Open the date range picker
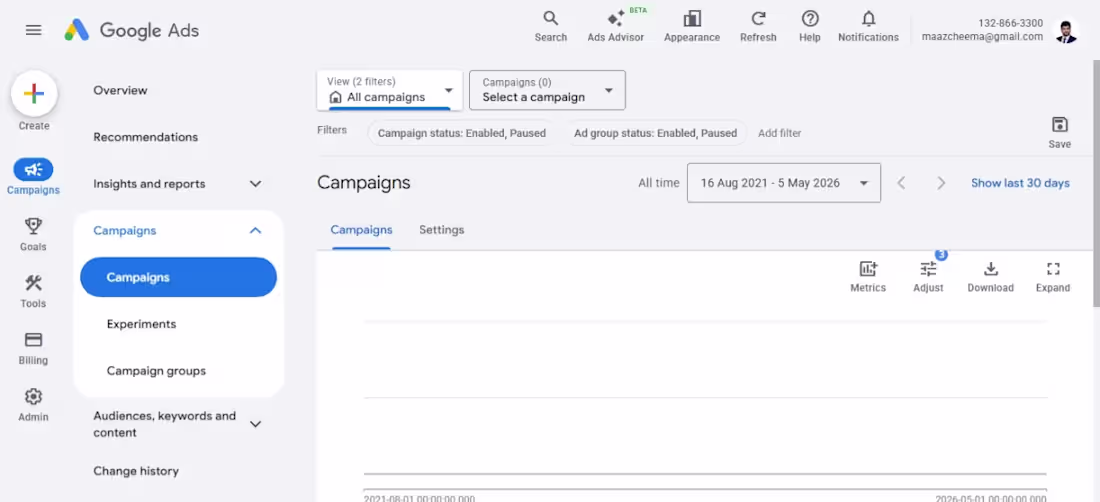 [784, 183]
